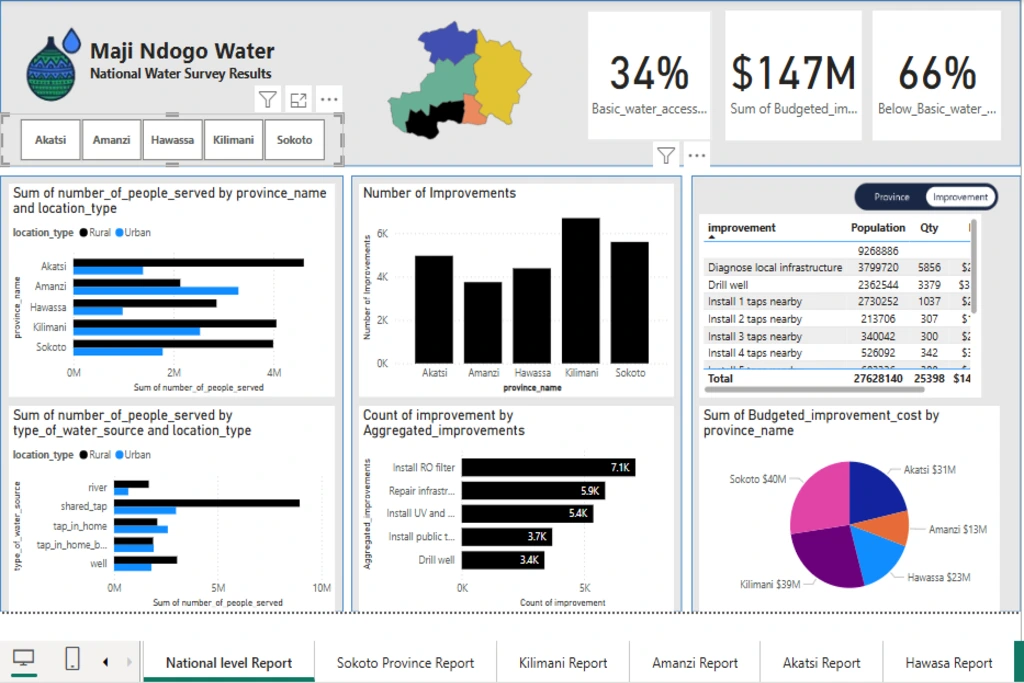Click the previous page tabs arrow
This screenshot has height=683, width=1024.
[x=105, y=662]
